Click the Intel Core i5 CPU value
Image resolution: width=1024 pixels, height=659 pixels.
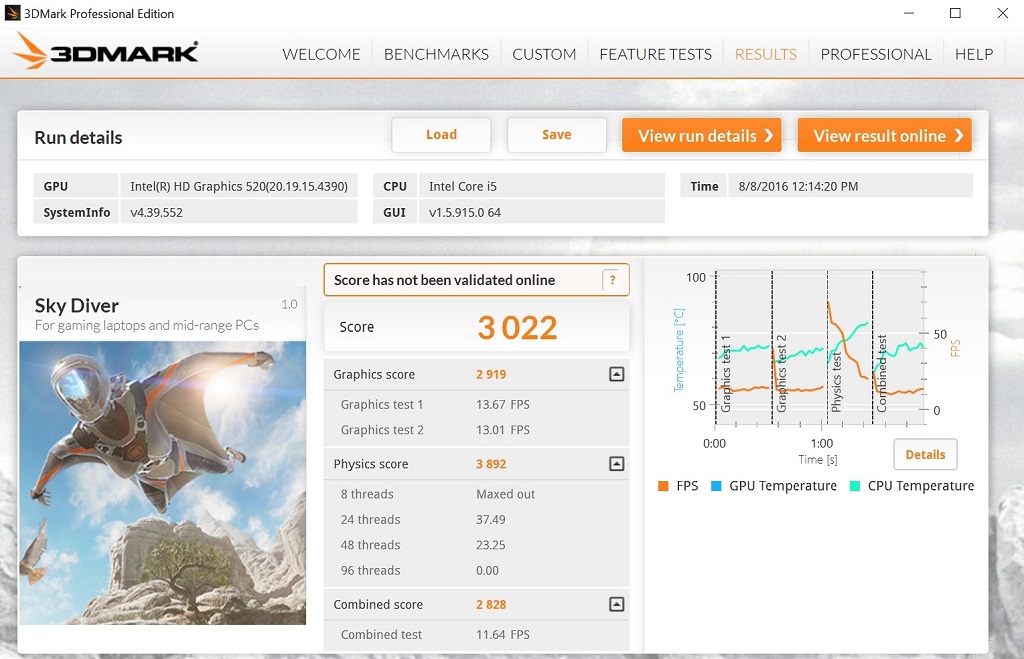click(x=463, y=187)
